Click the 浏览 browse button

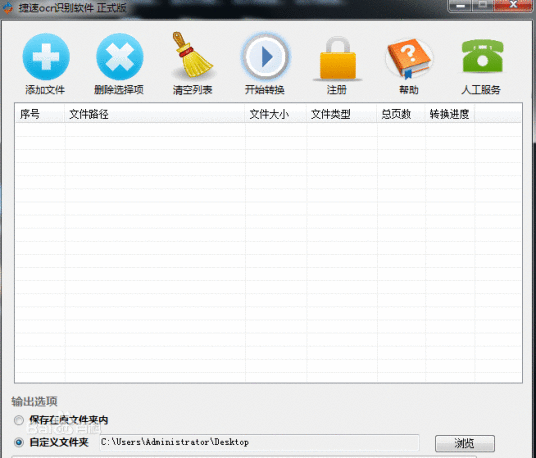click(x=465, y=443)
